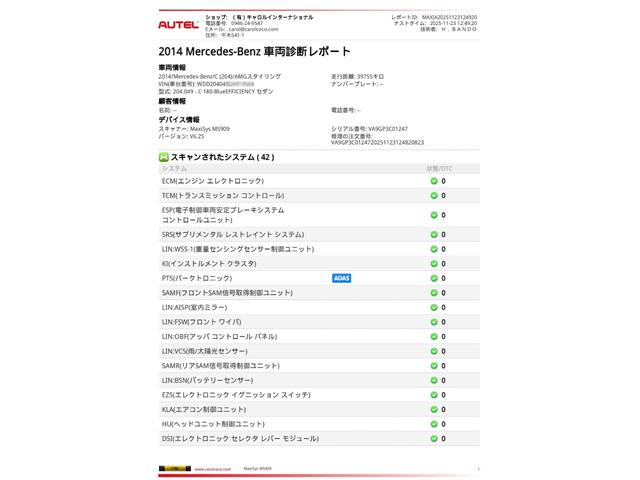The width and height of the screenshot is (640, 480).
Task: Click the serial number VA9GP3C01247
Action: [x=388, y=129]
